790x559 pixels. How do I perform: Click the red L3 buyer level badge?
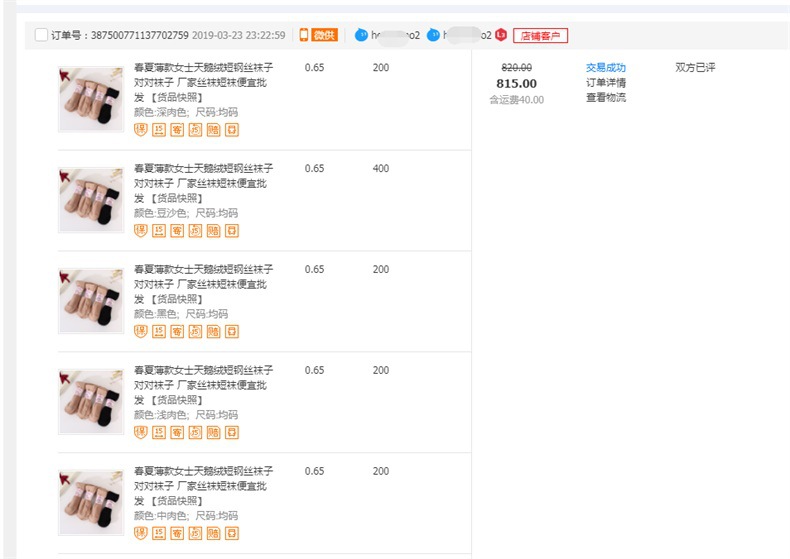click(501, 35)
